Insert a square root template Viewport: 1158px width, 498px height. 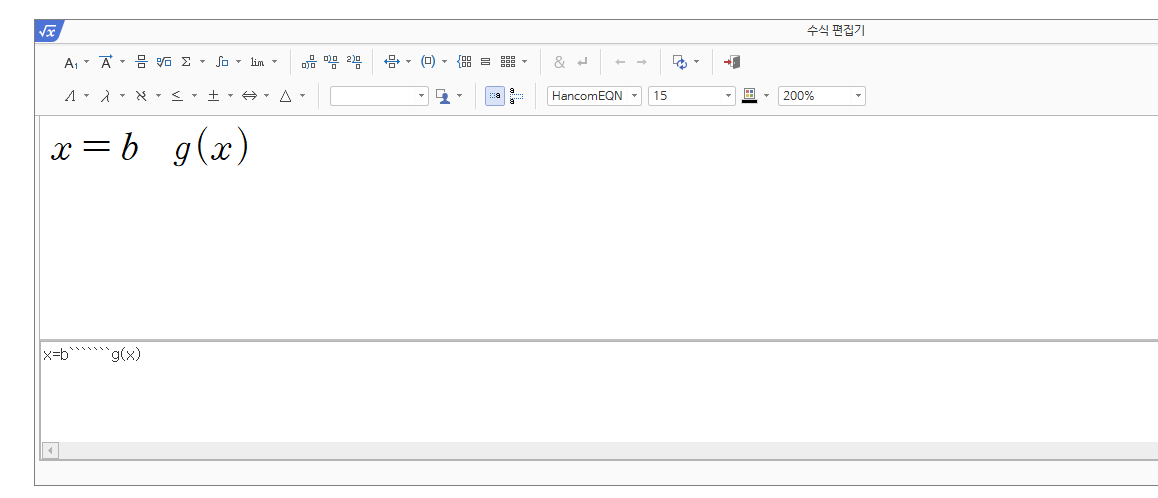(x=164, y=62)
